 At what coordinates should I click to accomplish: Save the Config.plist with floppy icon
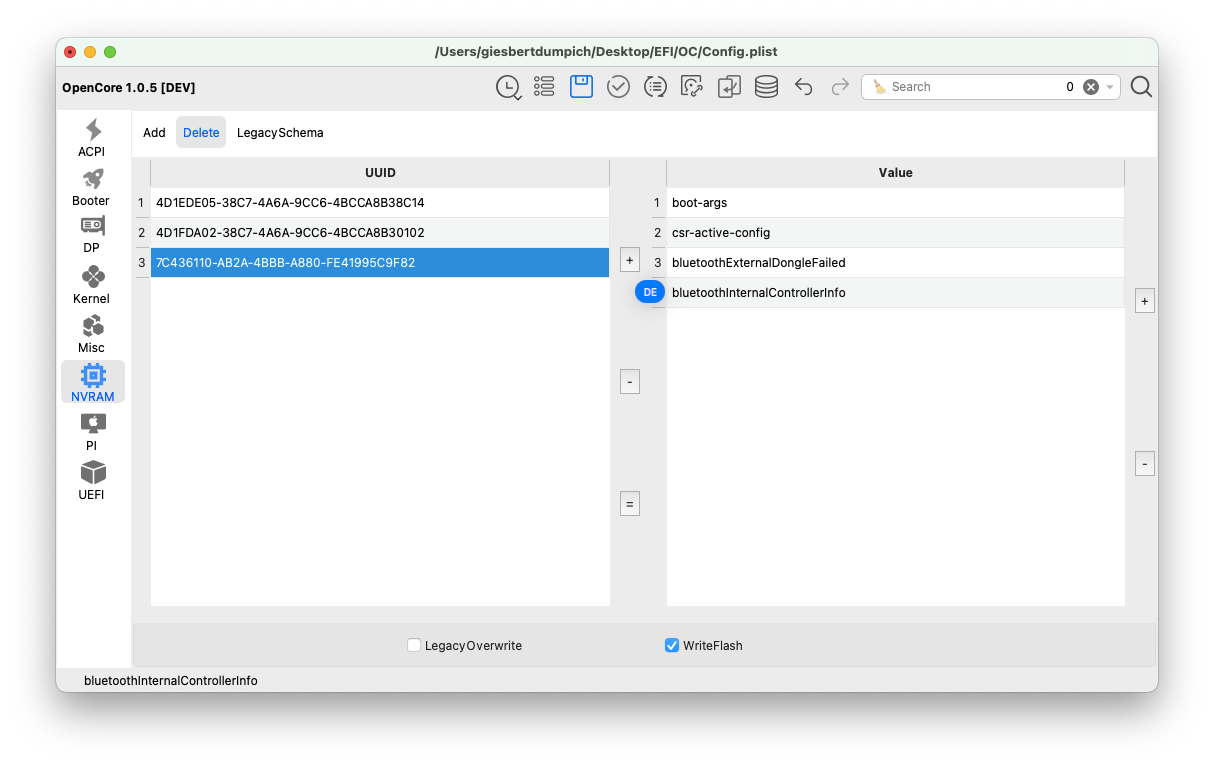pyautogui.click(x=581, y=87)
